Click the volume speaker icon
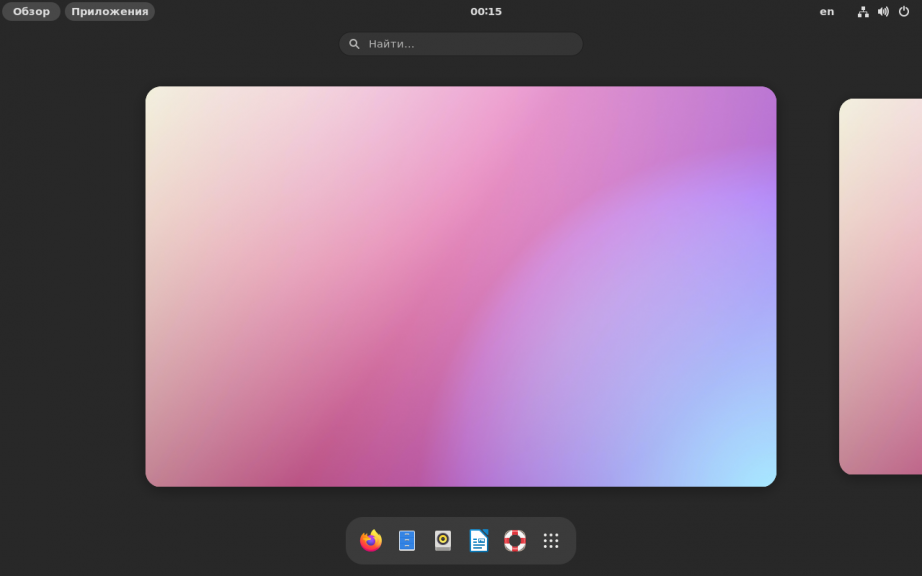Viewport: 922px width, 576px height. (x=883, y=12)
